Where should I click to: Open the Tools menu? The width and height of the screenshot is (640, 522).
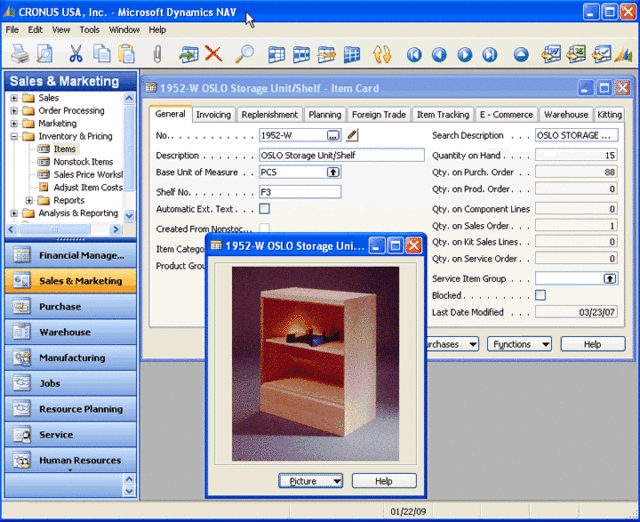[89, 30]
